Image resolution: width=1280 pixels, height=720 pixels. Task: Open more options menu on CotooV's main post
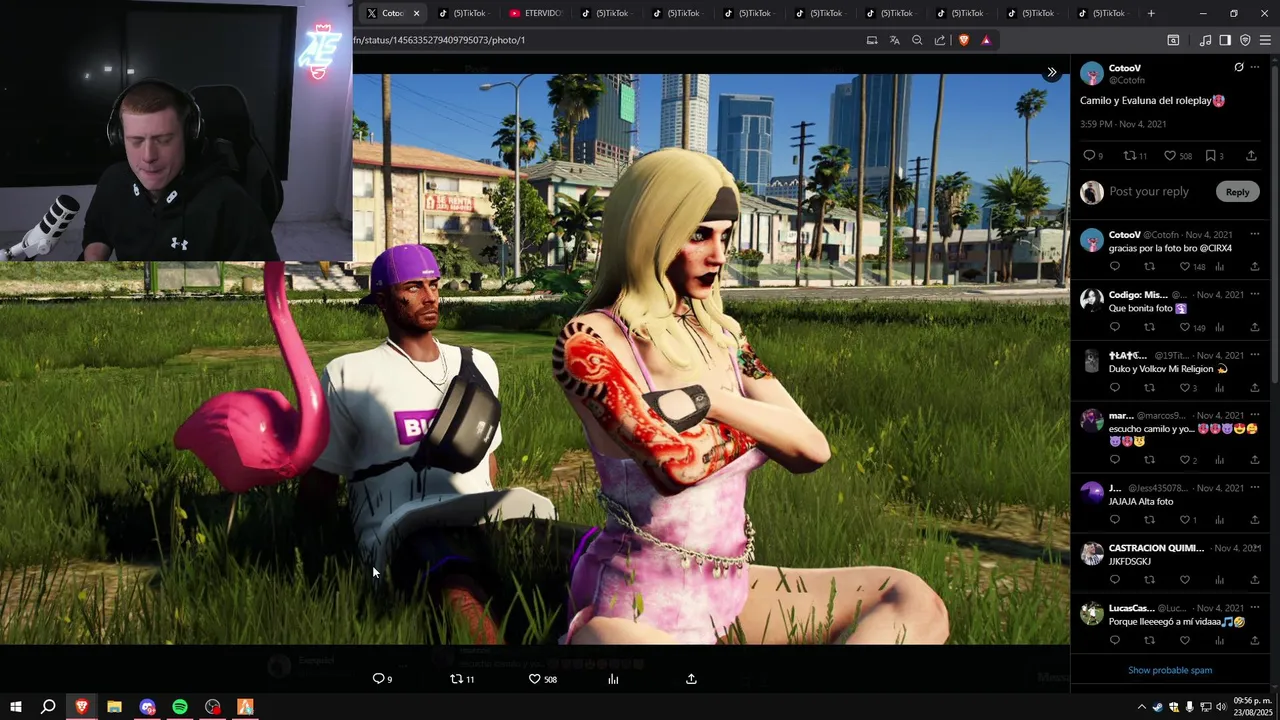1255,67
